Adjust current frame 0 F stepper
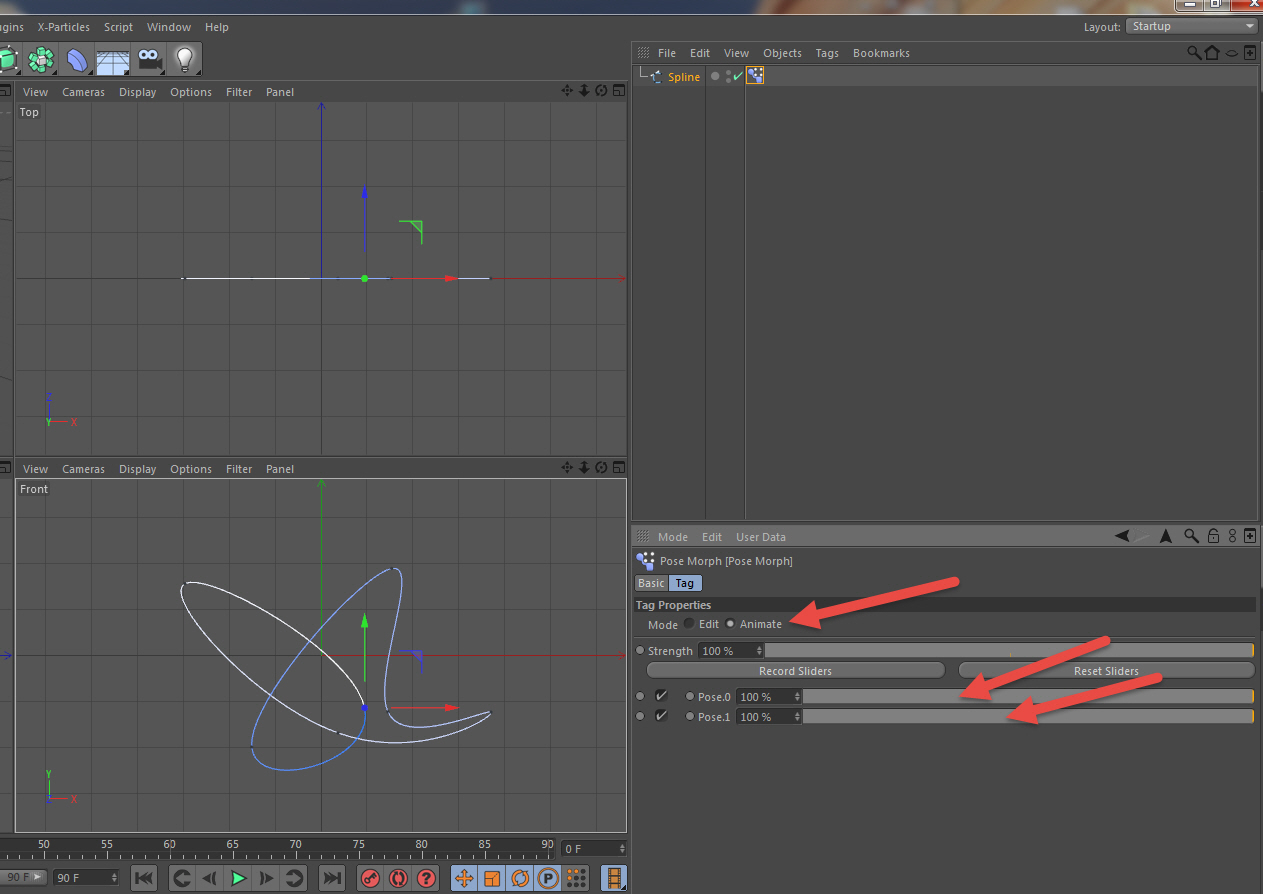The height and width of the screenshot is (894, 1263). coord(621,848)
